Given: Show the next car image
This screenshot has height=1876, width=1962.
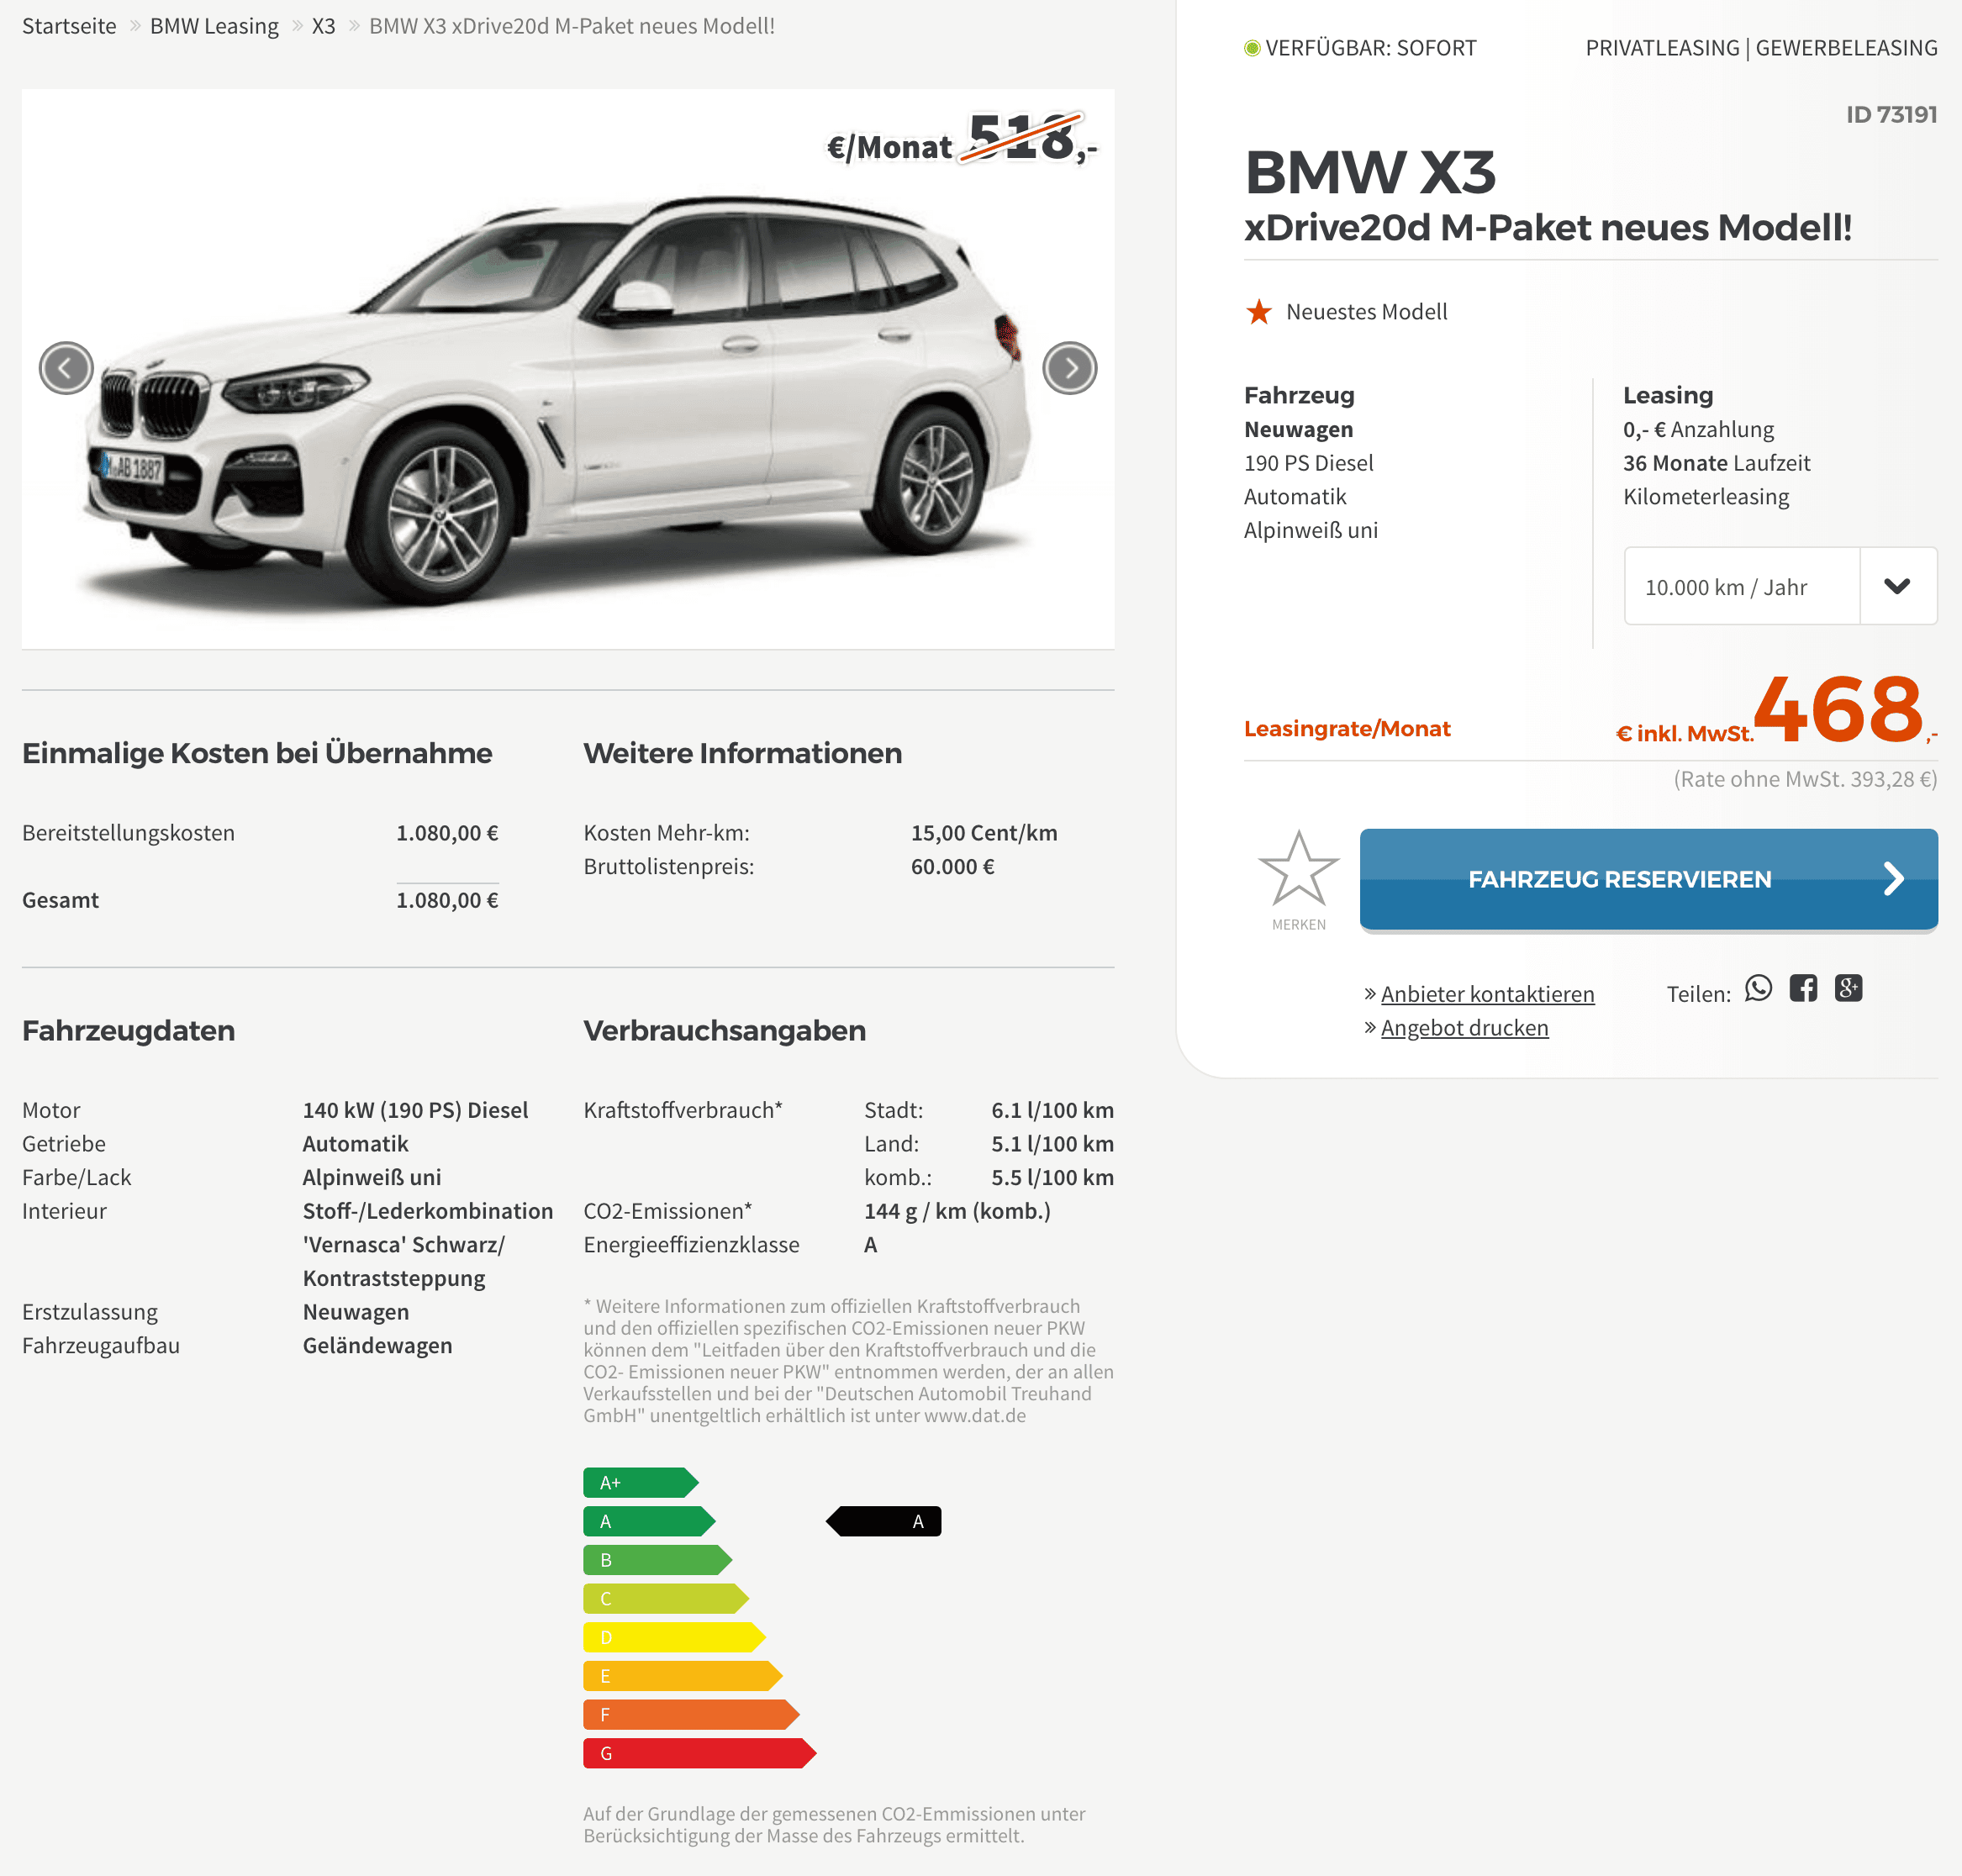Looking at the screenshot, I should coord(1069,368).
